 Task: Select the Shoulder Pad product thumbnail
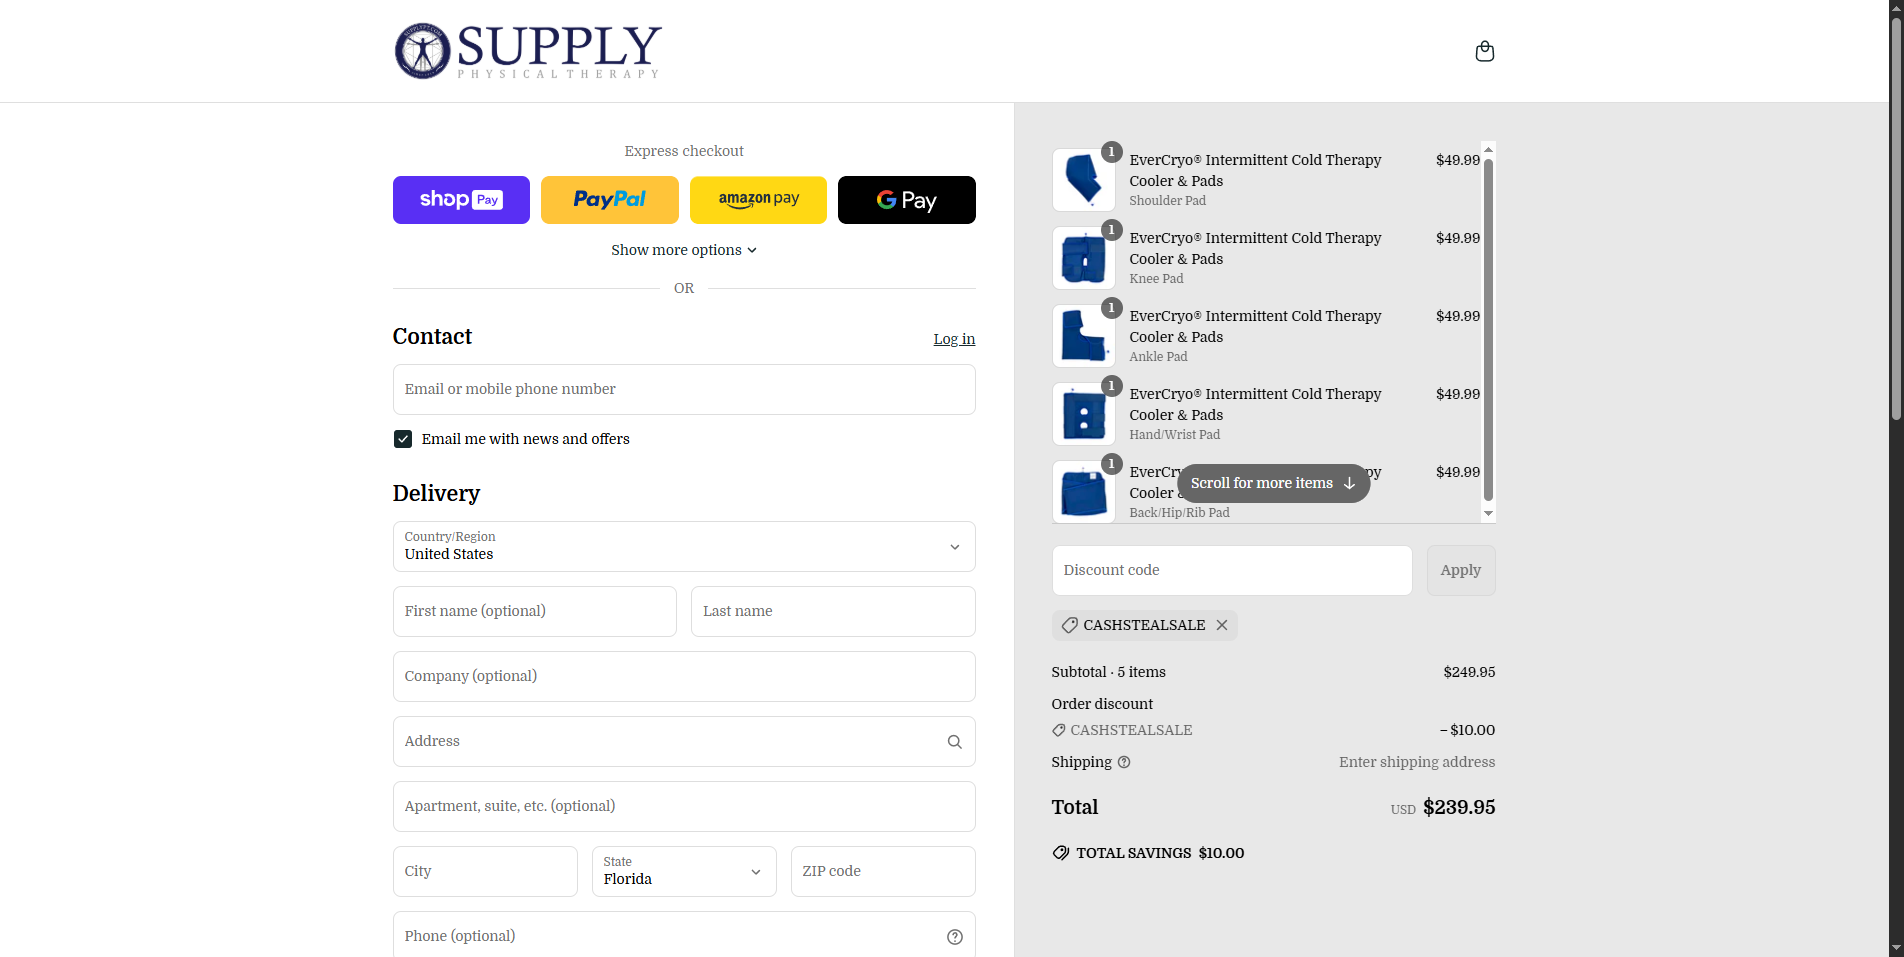pyautogui.click(x=1084, y=180)
